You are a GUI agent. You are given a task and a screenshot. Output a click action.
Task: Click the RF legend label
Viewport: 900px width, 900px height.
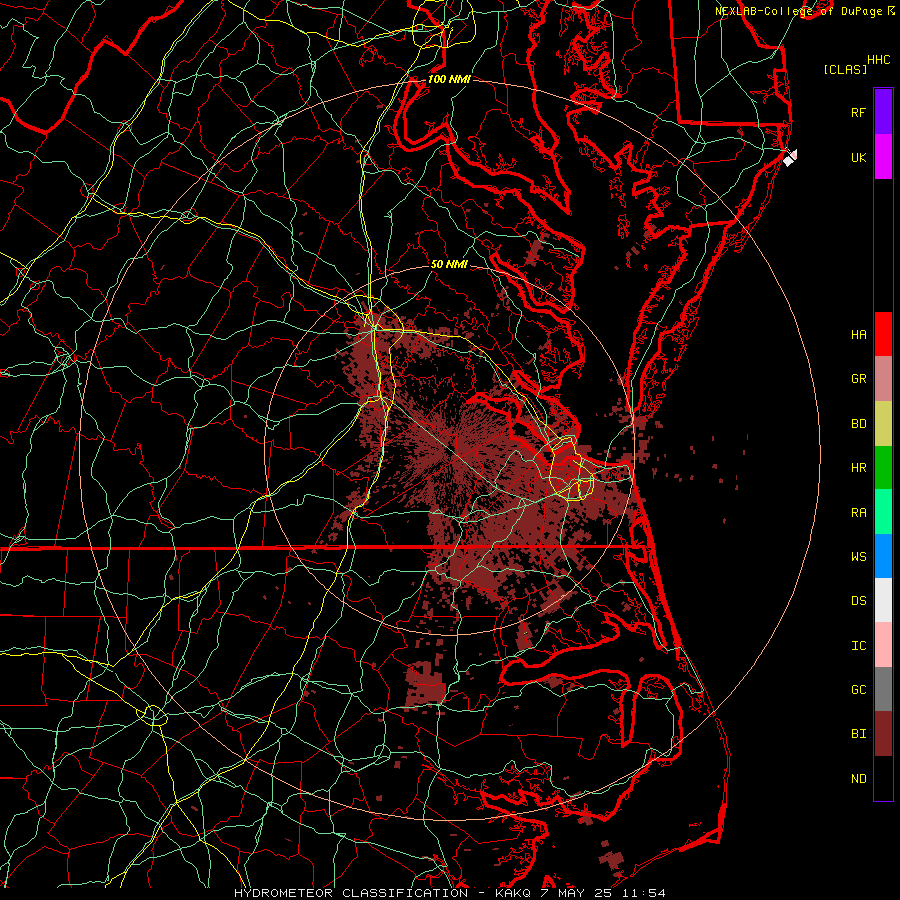point(858,112)
